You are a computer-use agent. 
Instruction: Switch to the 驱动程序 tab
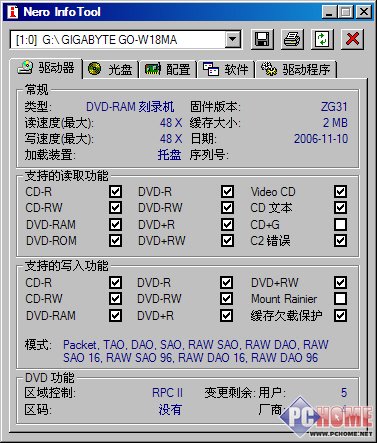(x=296, y=69)
